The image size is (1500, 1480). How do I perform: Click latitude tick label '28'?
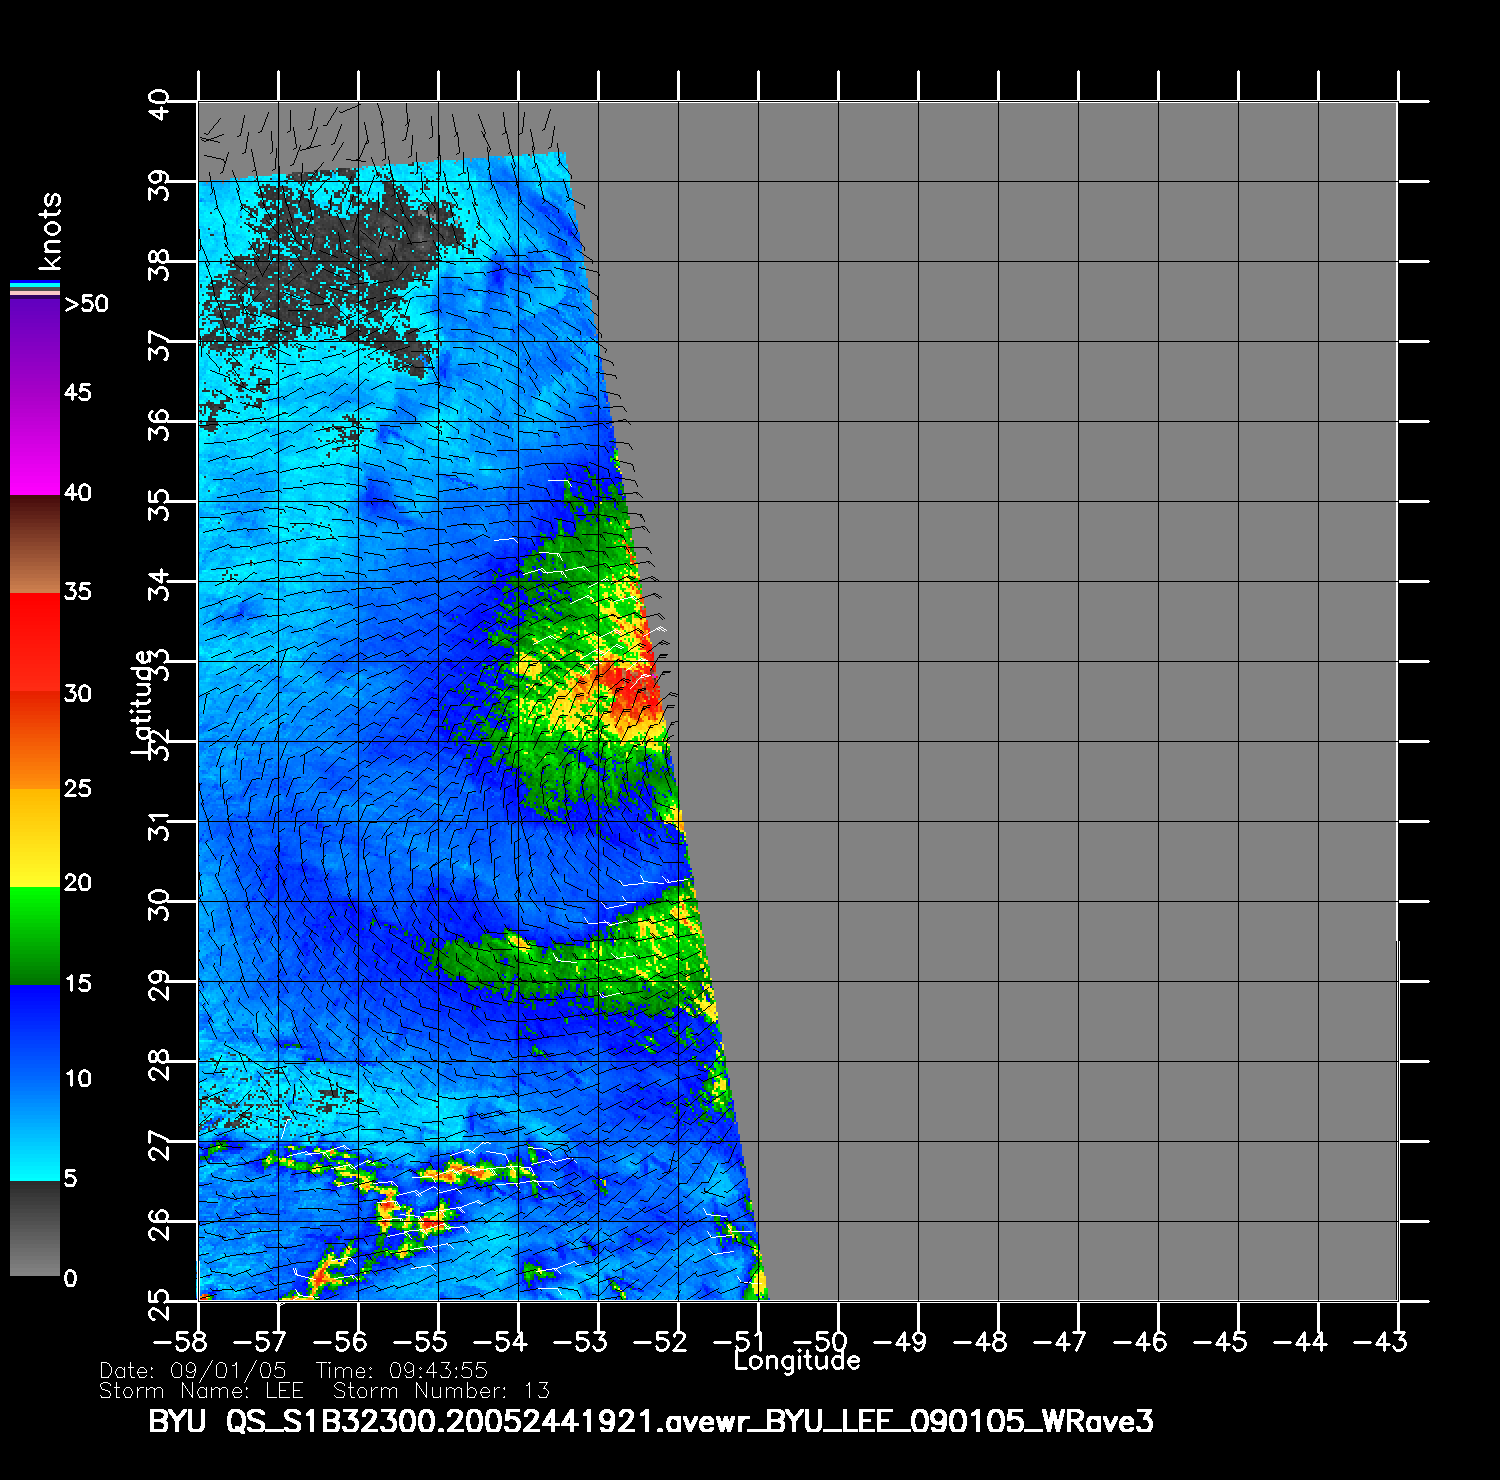pyautogui.click(x=159, y=1063)
